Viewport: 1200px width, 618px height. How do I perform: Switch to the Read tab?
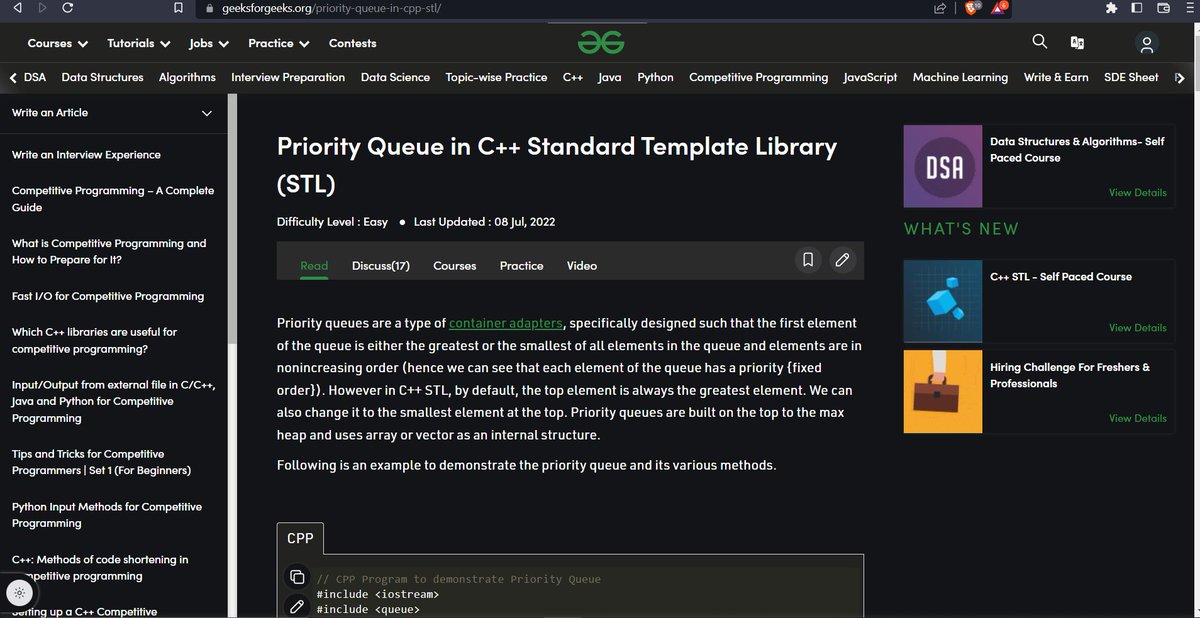coord(314,266)
